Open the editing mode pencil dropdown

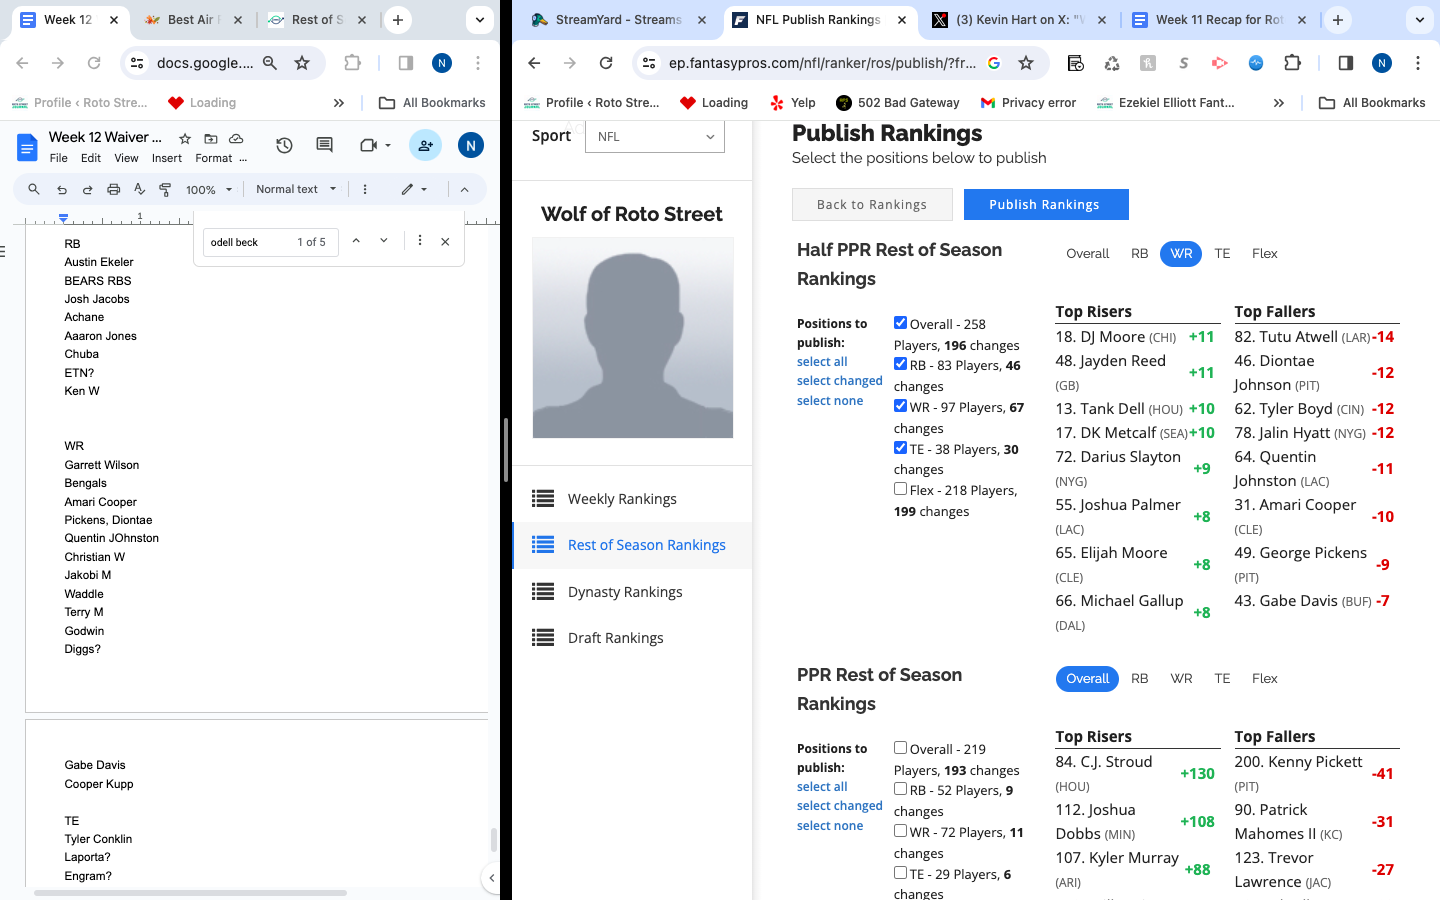pyautogui.click(x=414, y=189)
